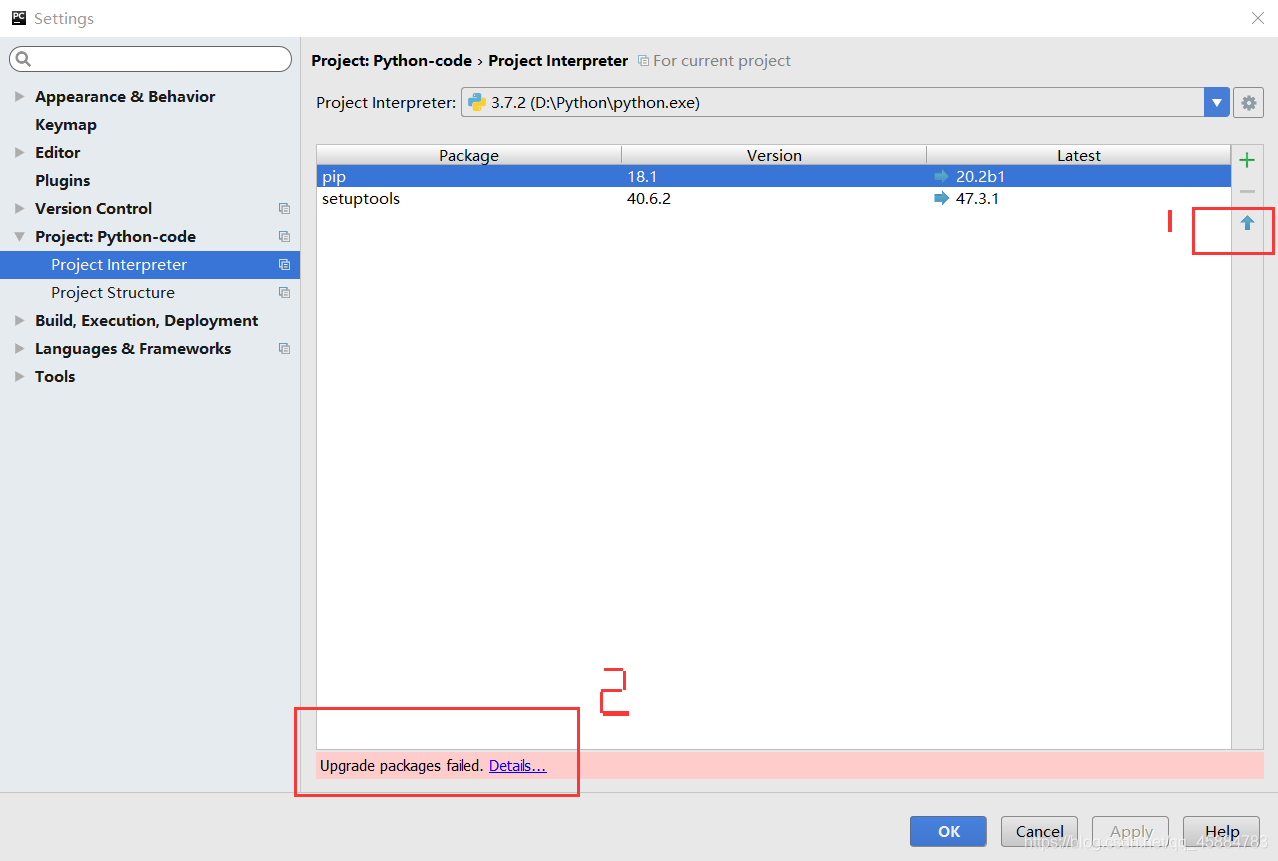Open the Project Interpreter dropdown arrow
Viewport: 1278px width, 861px height.
[1216, 101]
